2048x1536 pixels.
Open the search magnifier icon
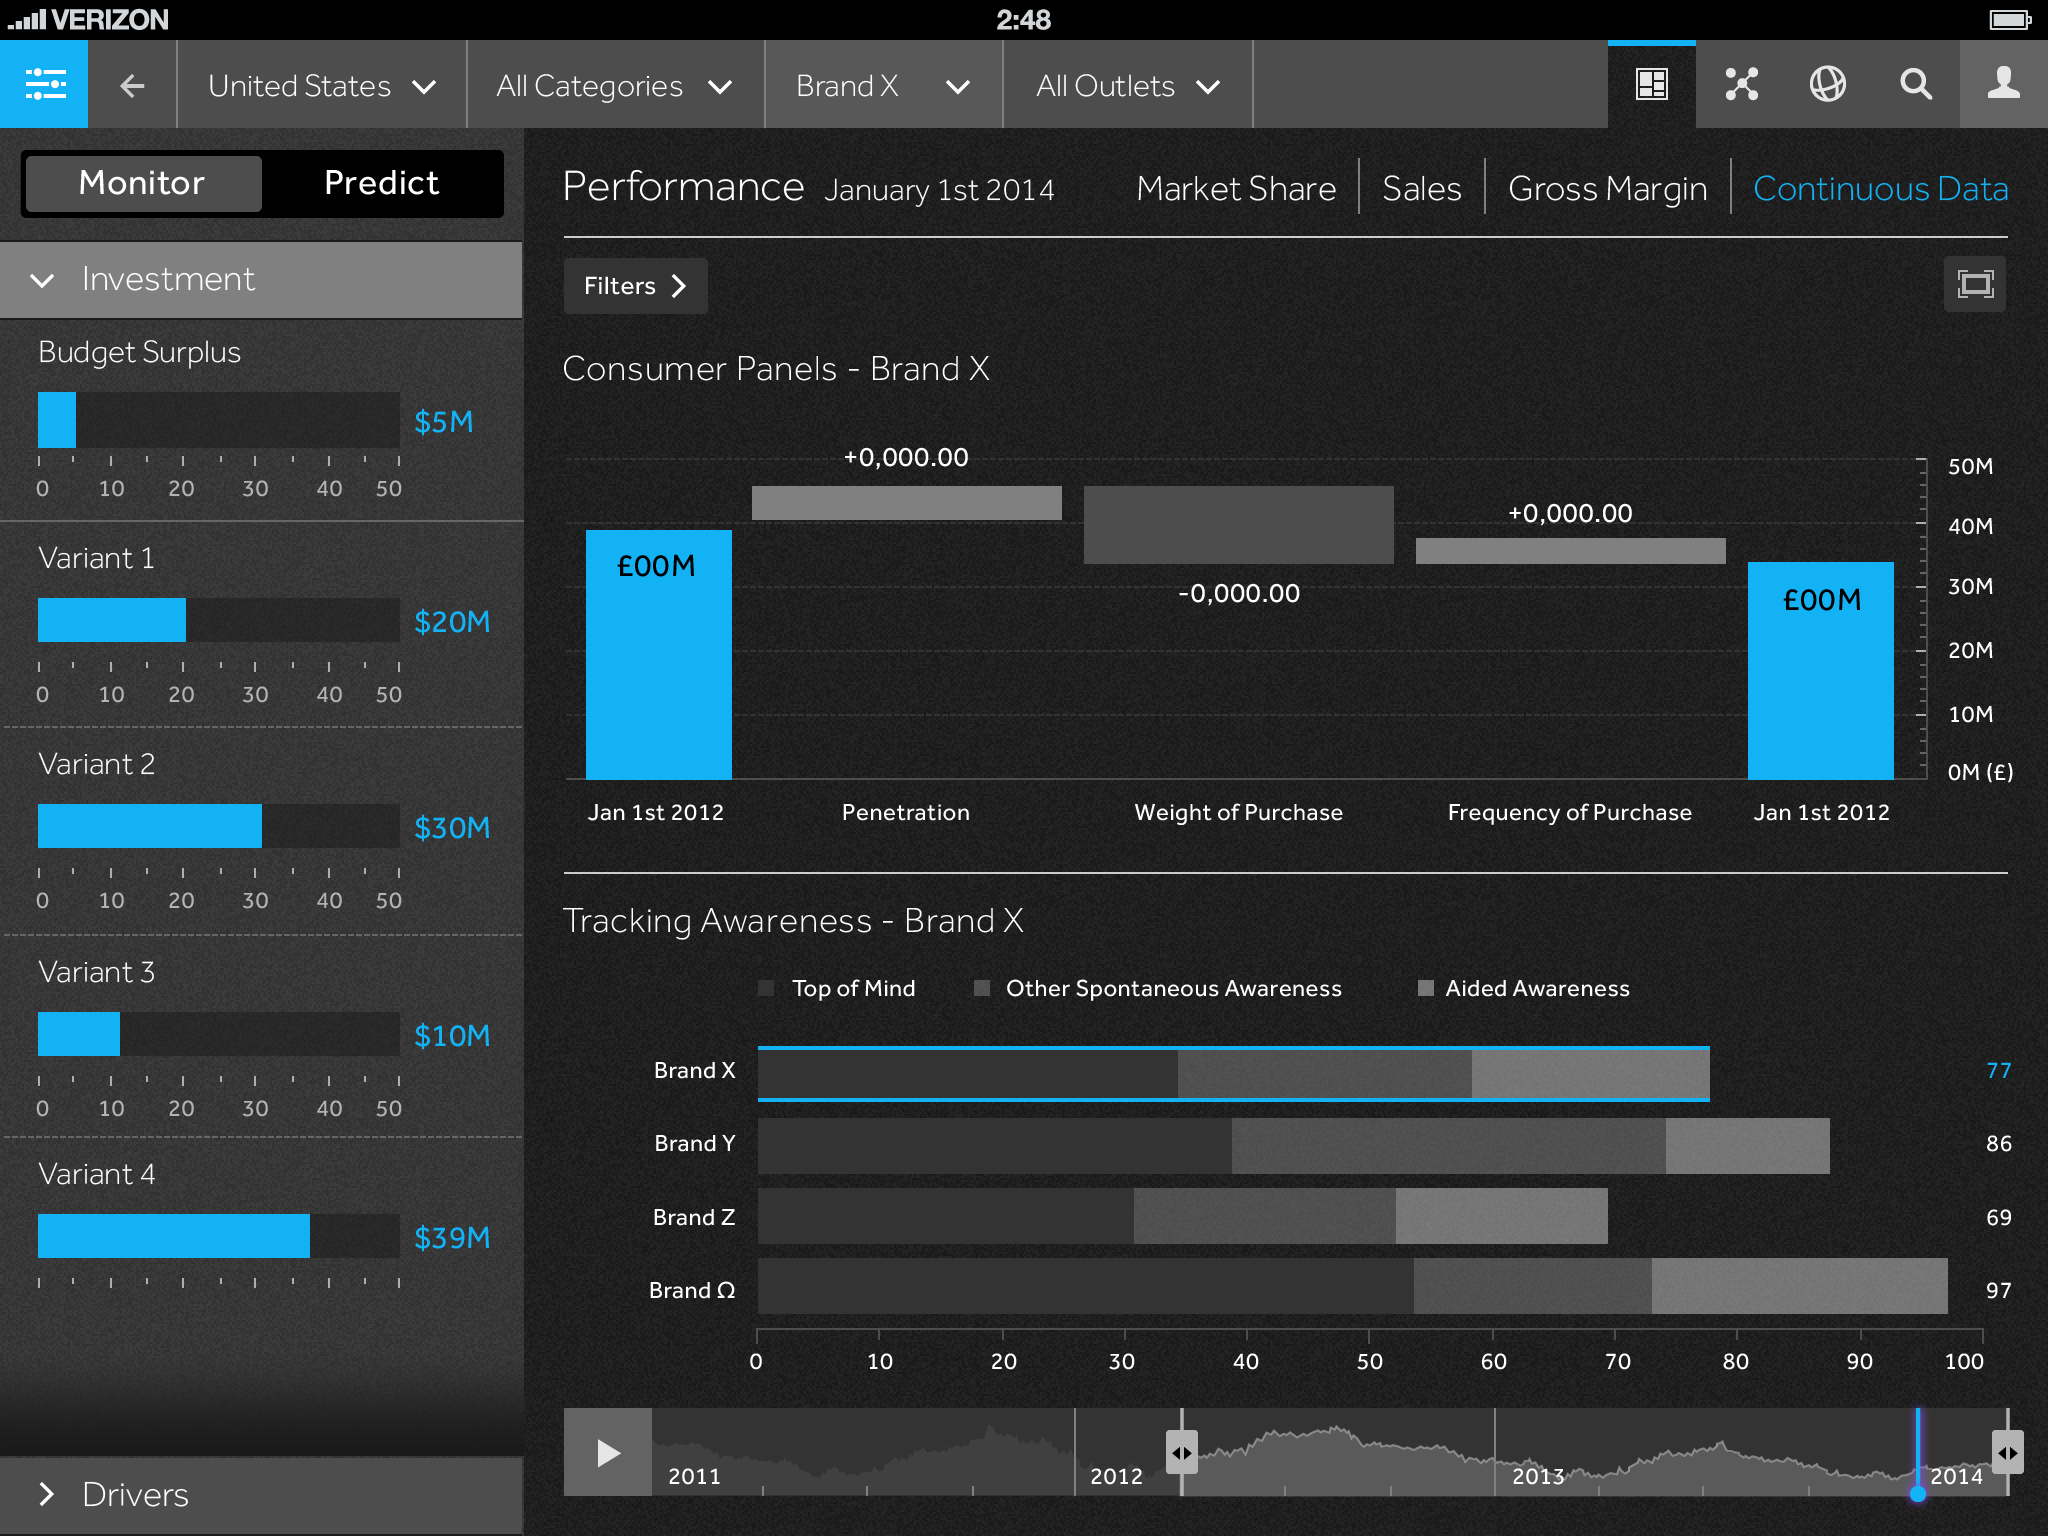click(x=1915, y=85)
